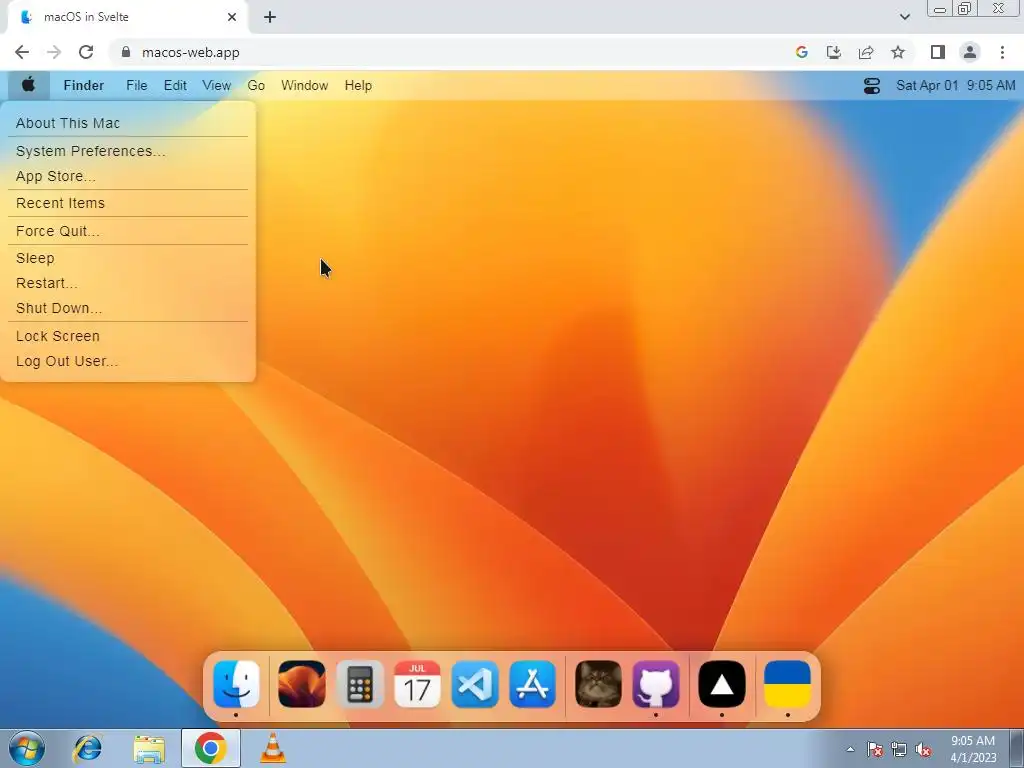This screenshot has width=1024, height=768.
Task: Launch the Calculator from the dock
Action: coord(359,684)
